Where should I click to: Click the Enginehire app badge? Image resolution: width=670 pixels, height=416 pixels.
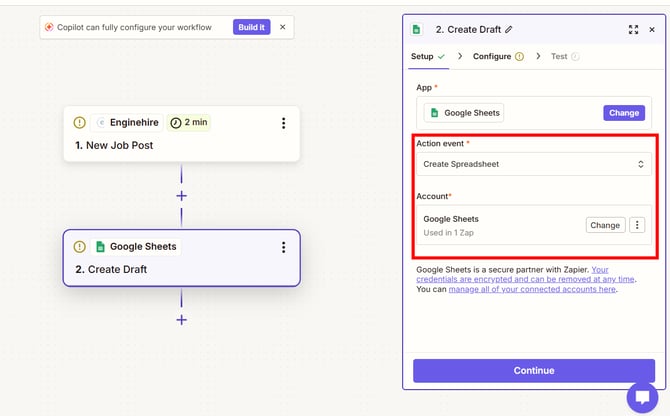[128, 123]
